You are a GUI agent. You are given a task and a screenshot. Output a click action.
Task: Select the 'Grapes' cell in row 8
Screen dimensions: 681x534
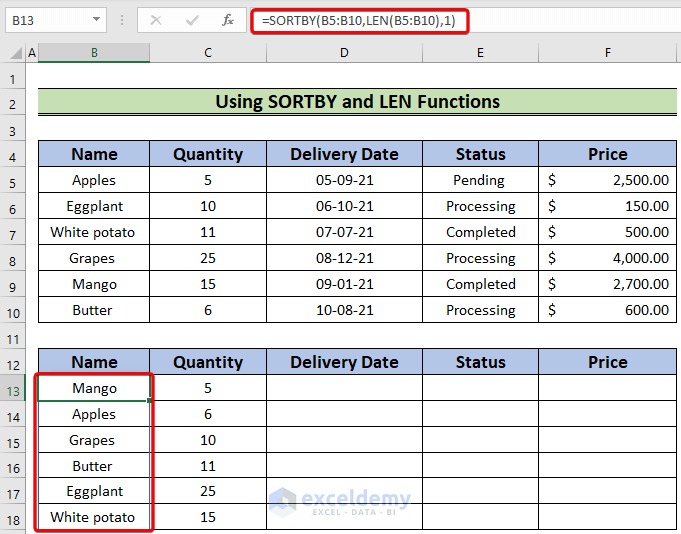coord(94,258)
